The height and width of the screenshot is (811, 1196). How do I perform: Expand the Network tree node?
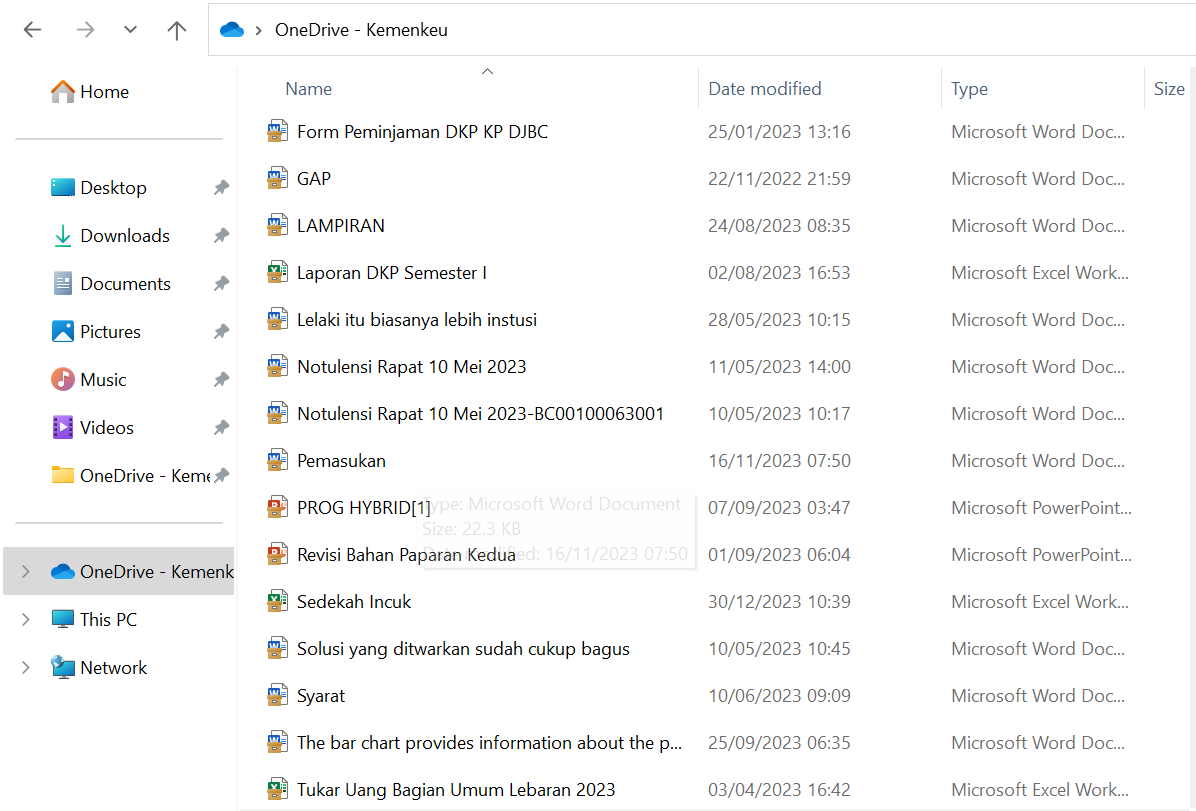click(26, 668)
